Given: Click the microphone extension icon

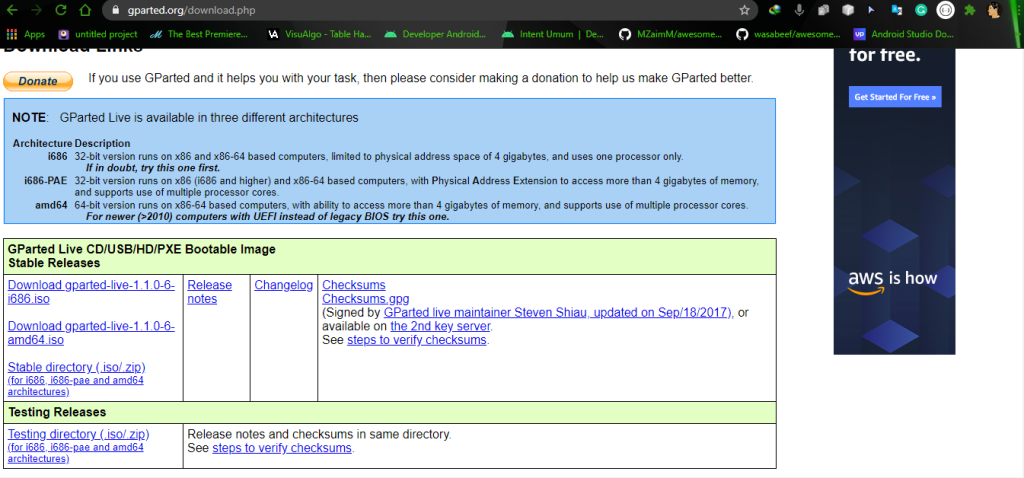Looking at the screenshot, I should click(x=799, y=10).
